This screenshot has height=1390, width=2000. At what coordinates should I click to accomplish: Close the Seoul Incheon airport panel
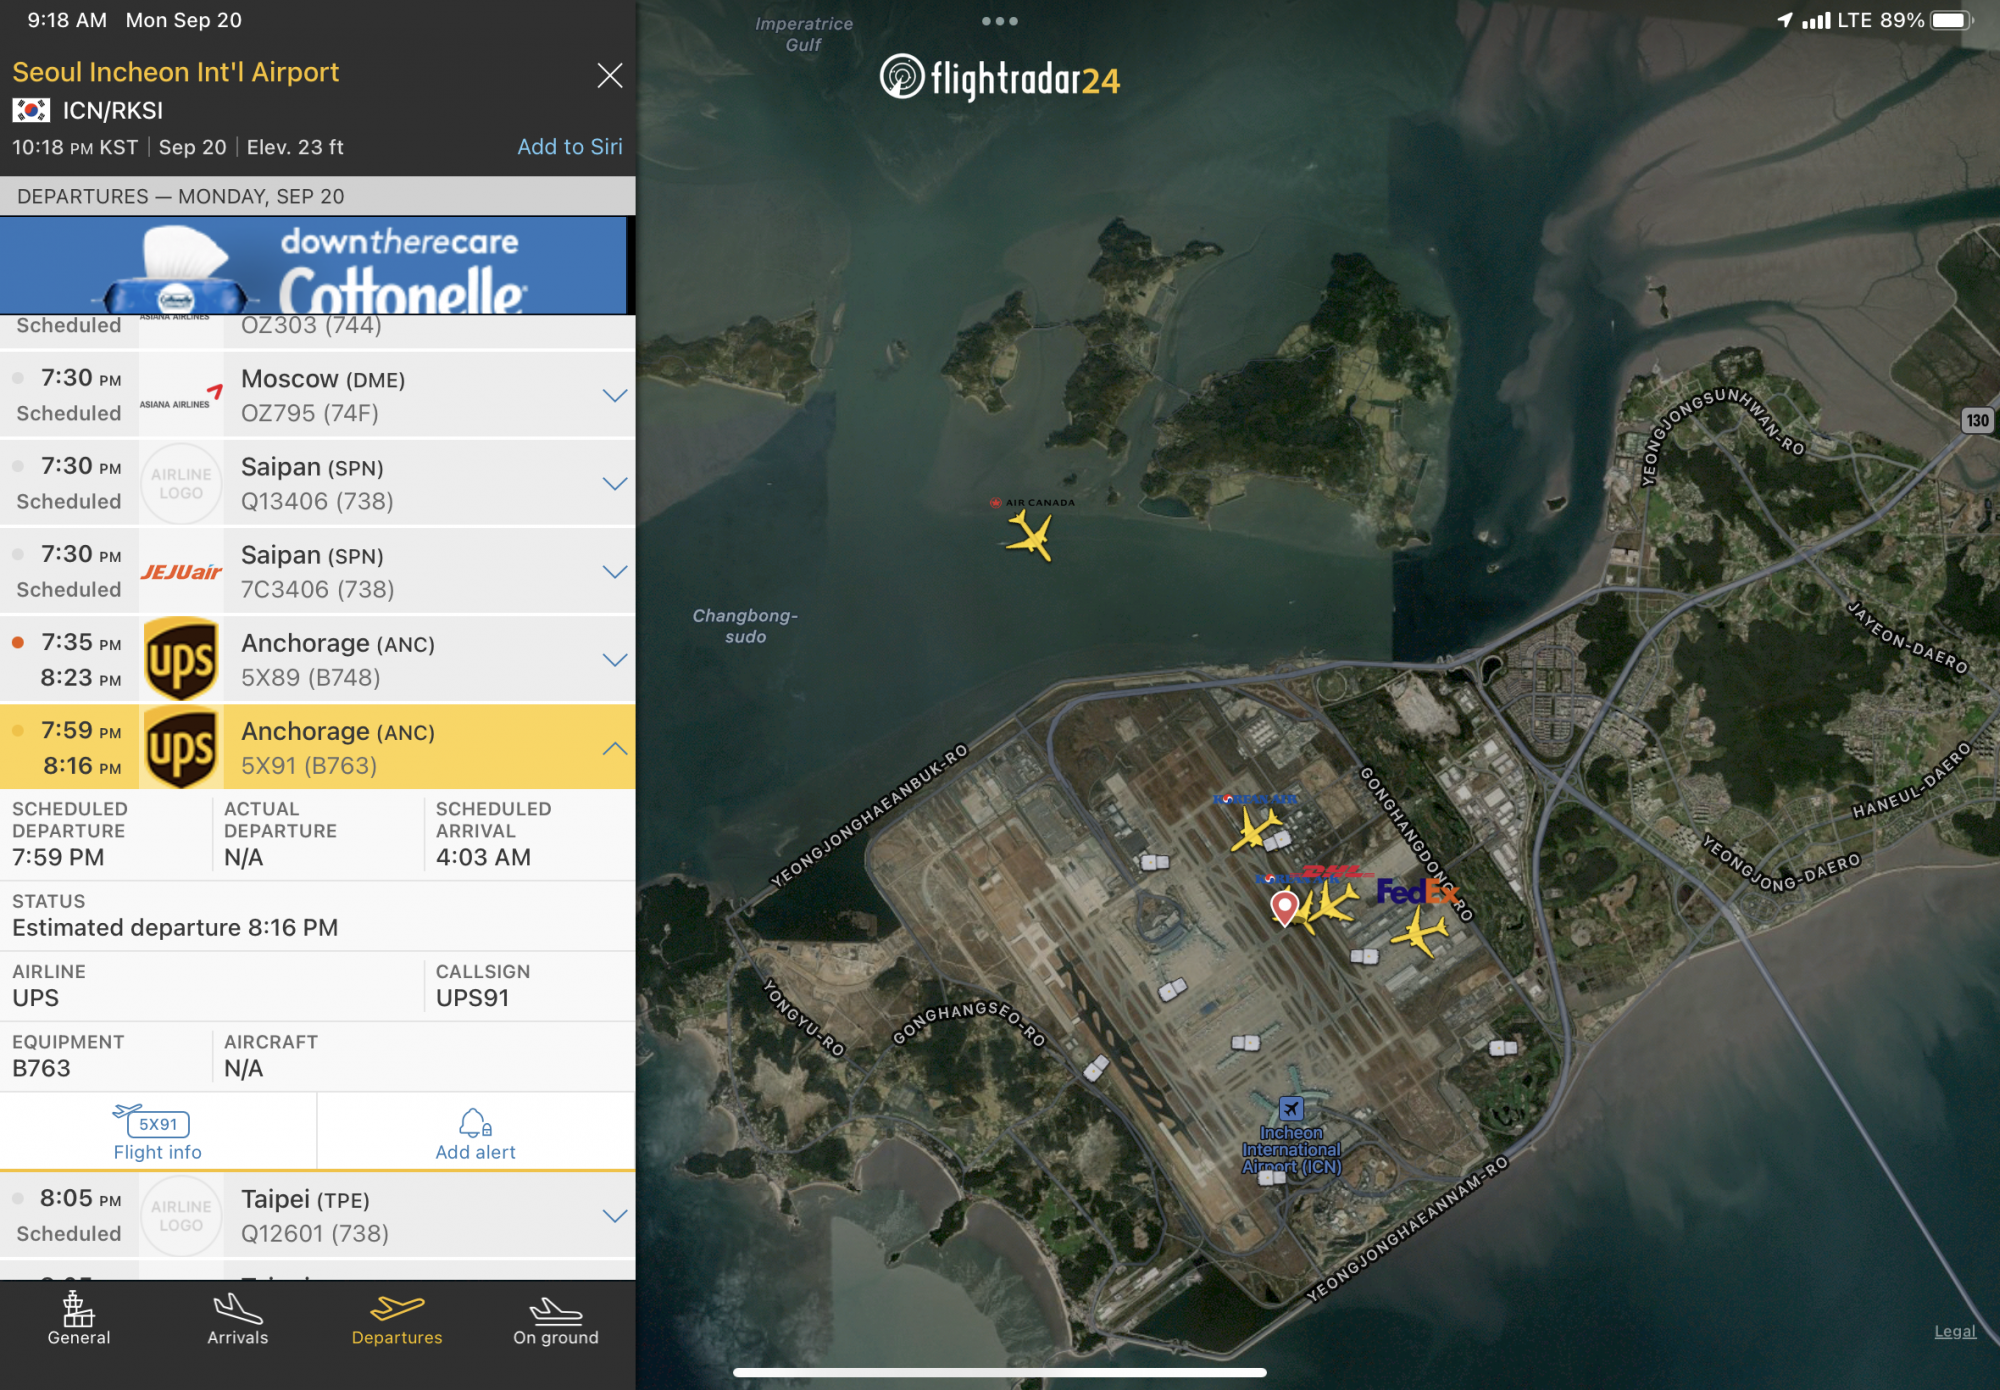[609, 75]
